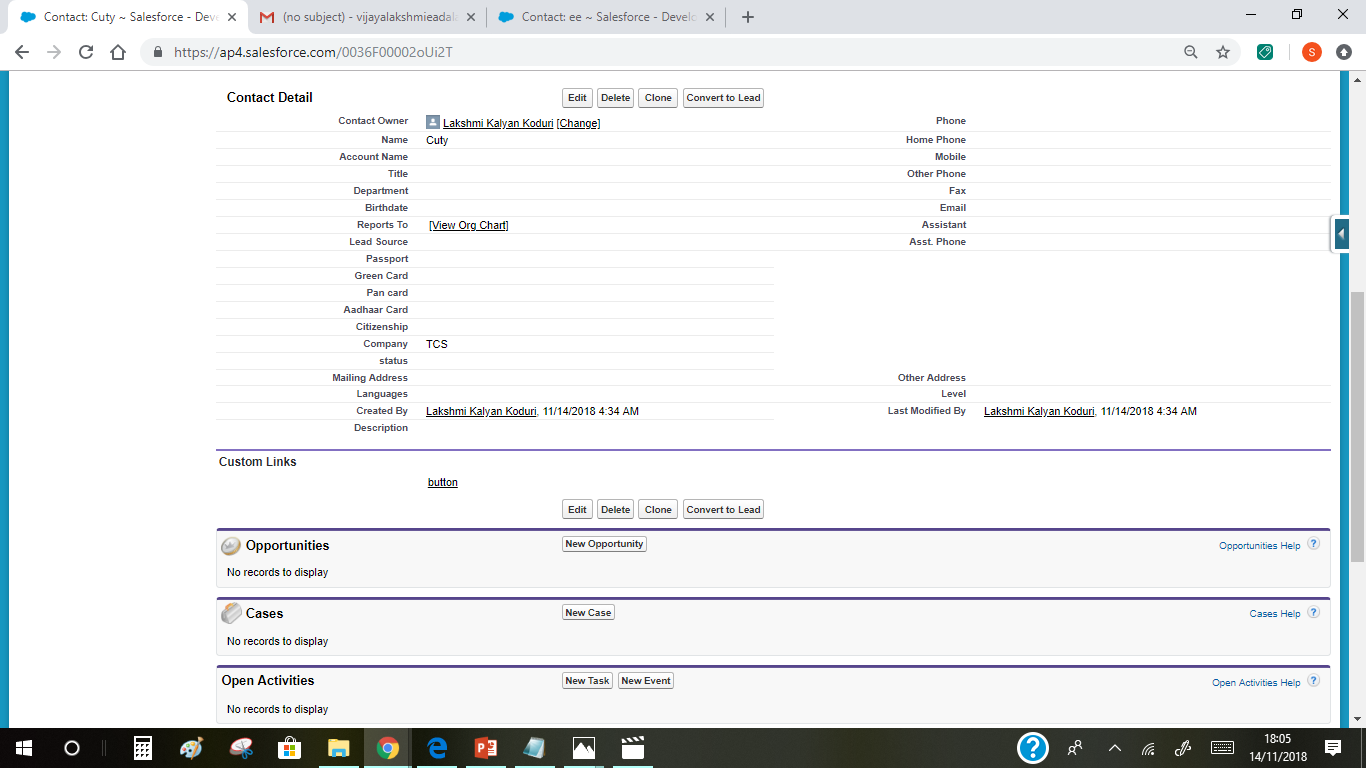Screen dimensions: 1366x768
Task: Click the Name value "Cuty"
Action: 437,141
